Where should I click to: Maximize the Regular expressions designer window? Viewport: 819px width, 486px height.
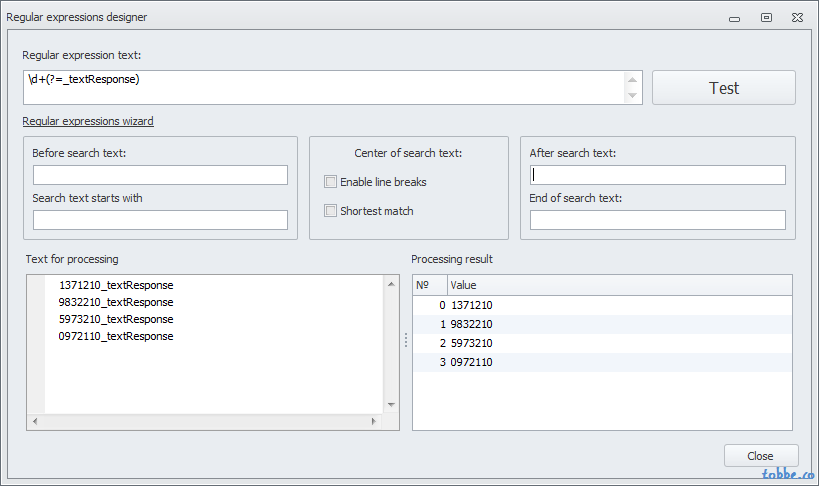tap(766, 18)
